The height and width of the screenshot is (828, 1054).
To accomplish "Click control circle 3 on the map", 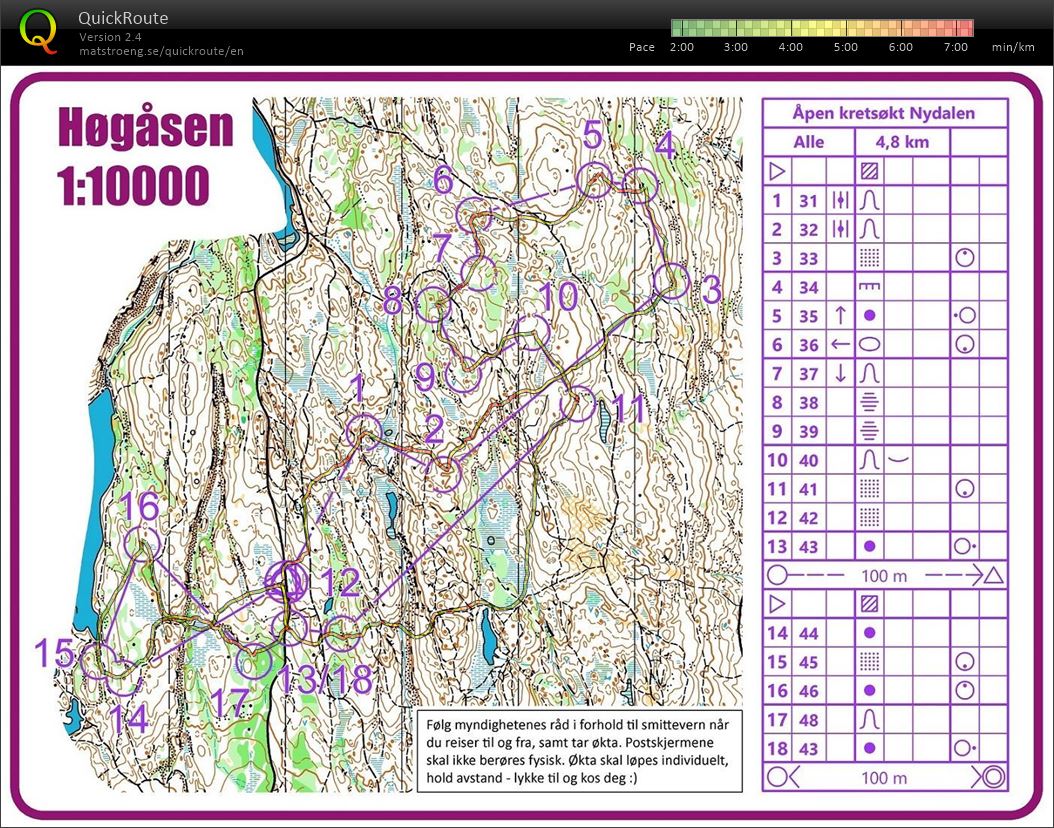I will (672, 281).
